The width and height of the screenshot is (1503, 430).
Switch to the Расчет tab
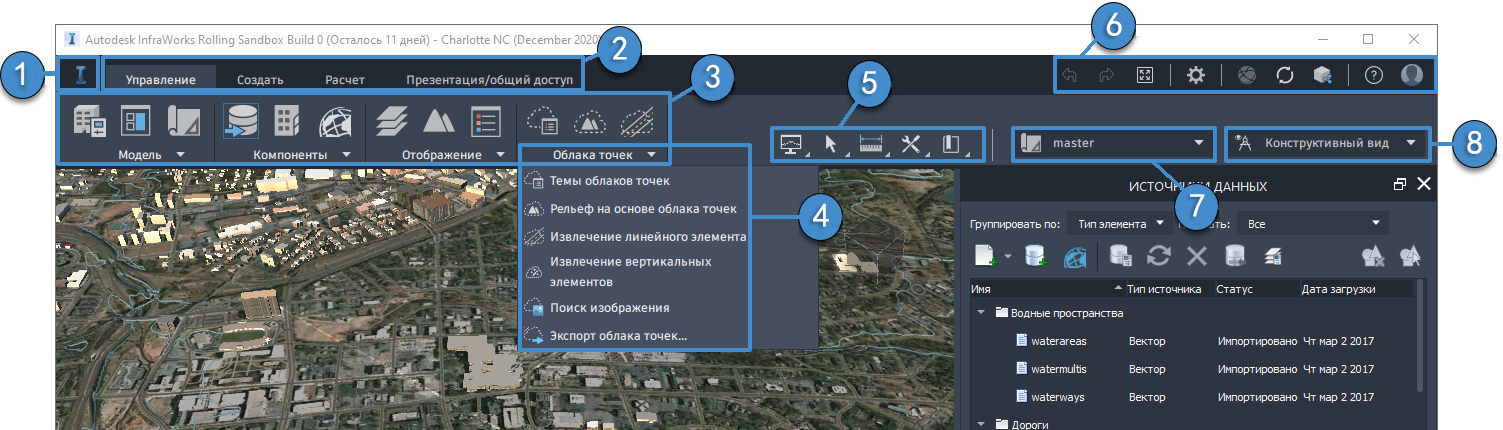click(x=345, y=79)
